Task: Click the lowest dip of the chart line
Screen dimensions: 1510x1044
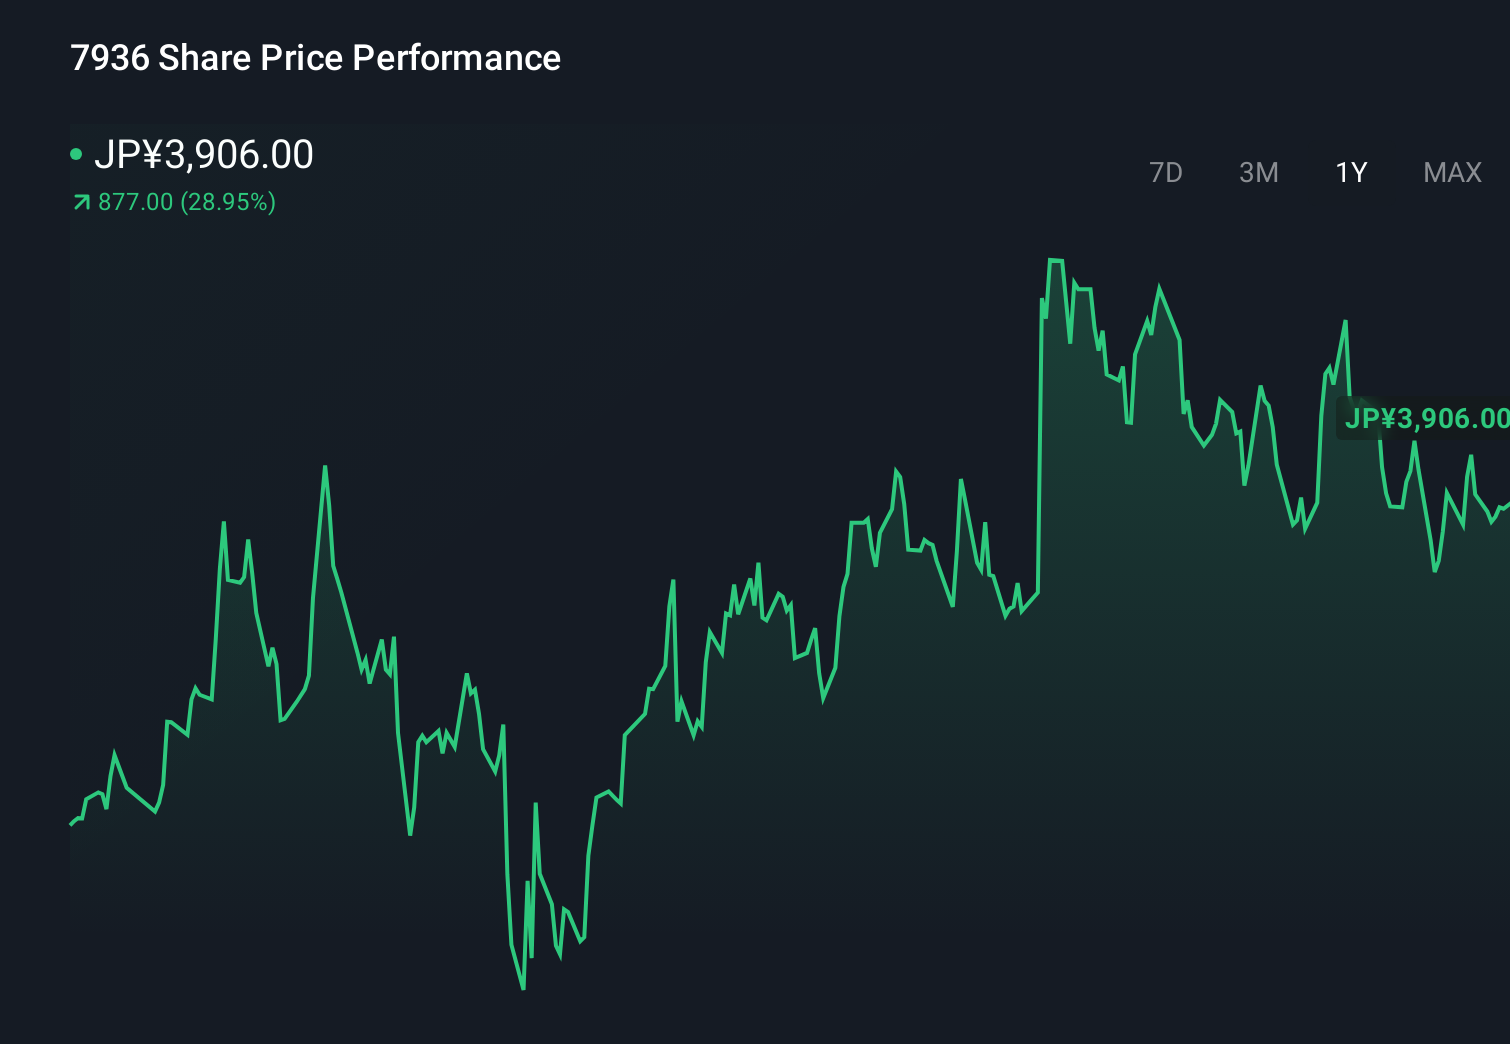Action: click(524, 988)
